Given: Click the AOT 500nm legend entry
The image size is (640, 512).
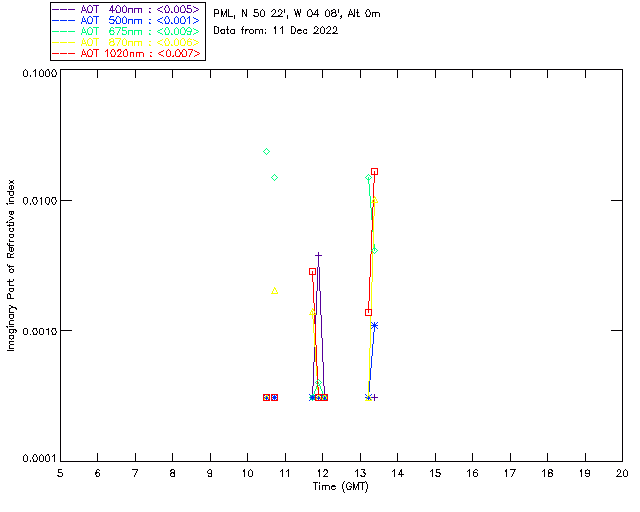Looking at the screenshot, I should (x=127, y=20).
